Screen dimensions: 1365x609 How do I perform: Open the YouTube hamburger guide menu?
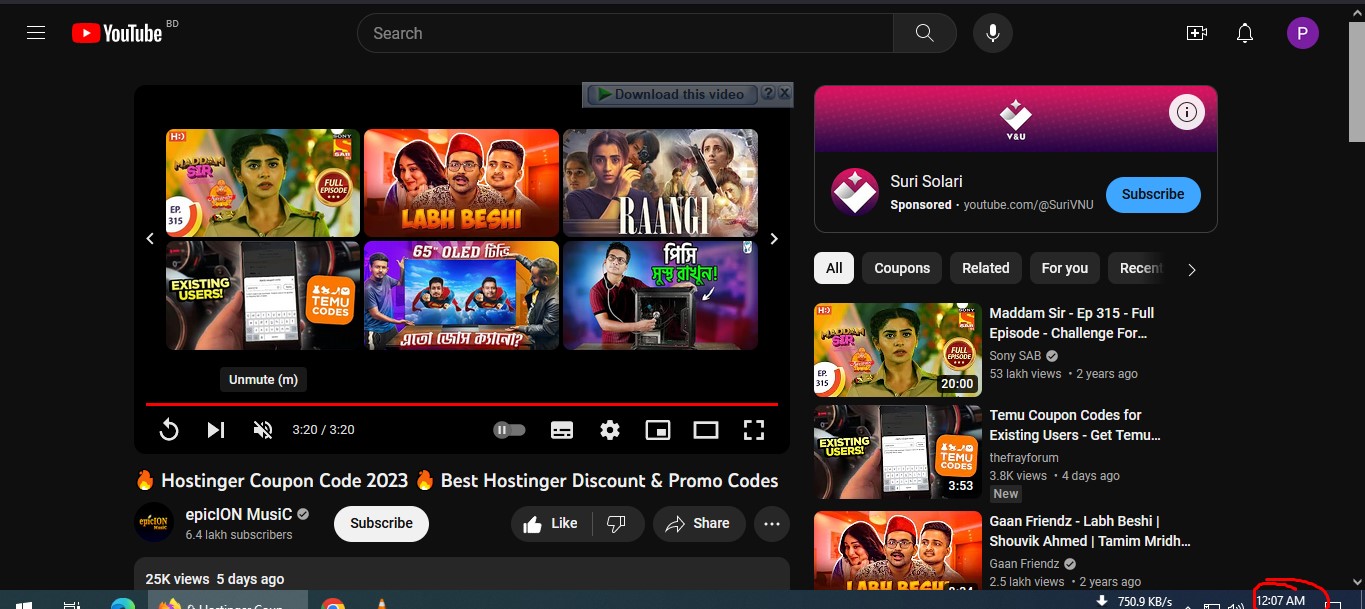point(36,33)
